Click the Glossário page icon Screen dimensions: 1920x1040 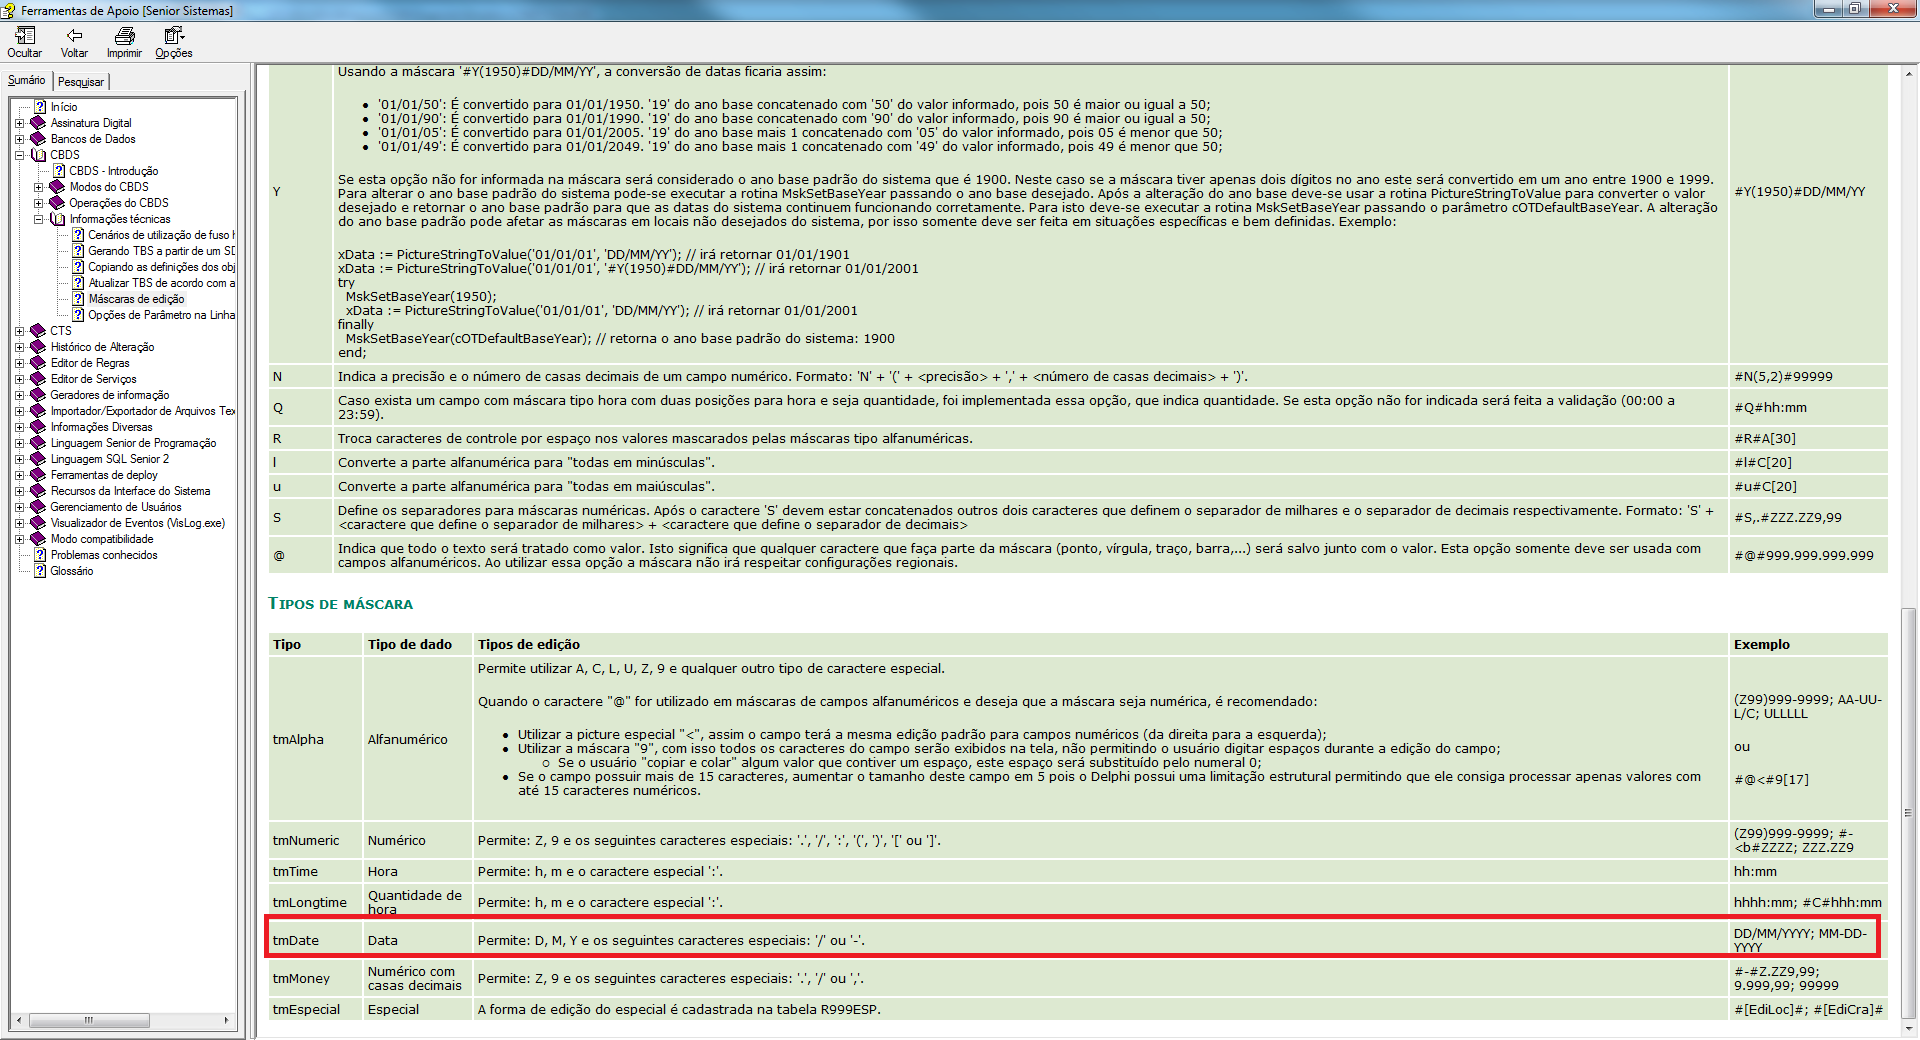click(x=40, y=571)
